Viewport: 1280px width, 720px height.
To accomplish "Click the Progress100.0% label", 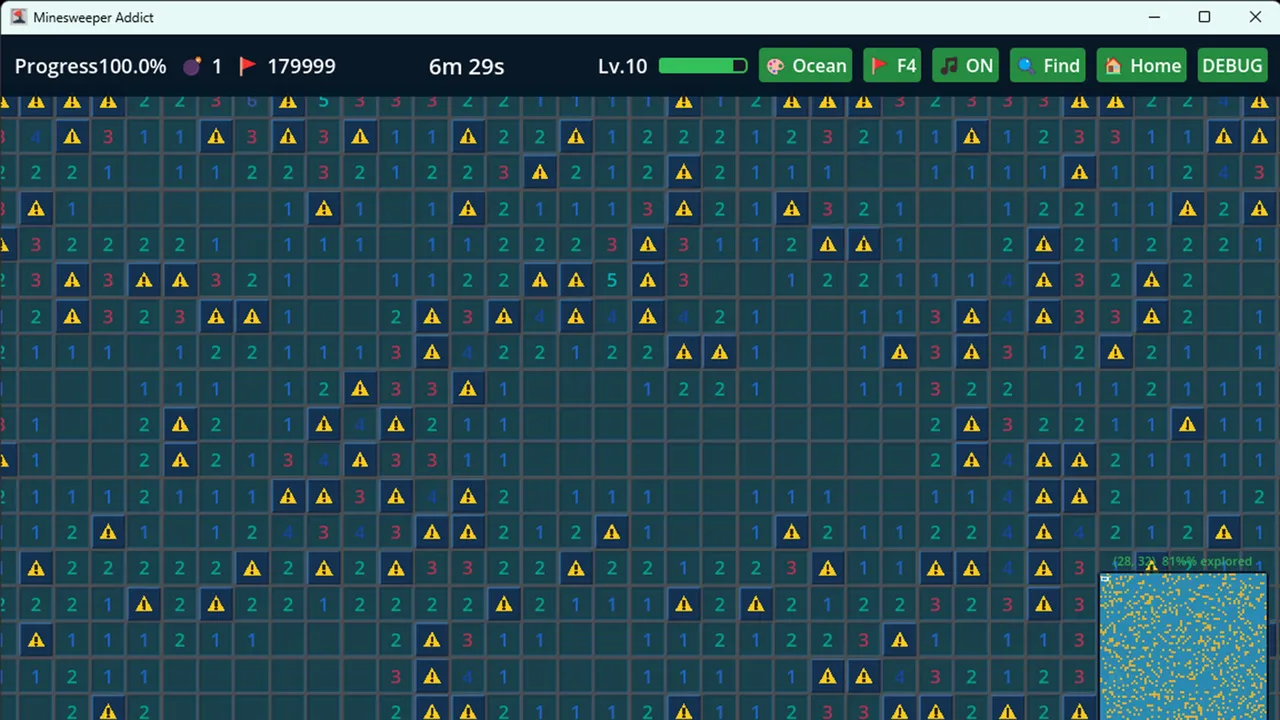I will pyautogui.click(x=90, y=66).
